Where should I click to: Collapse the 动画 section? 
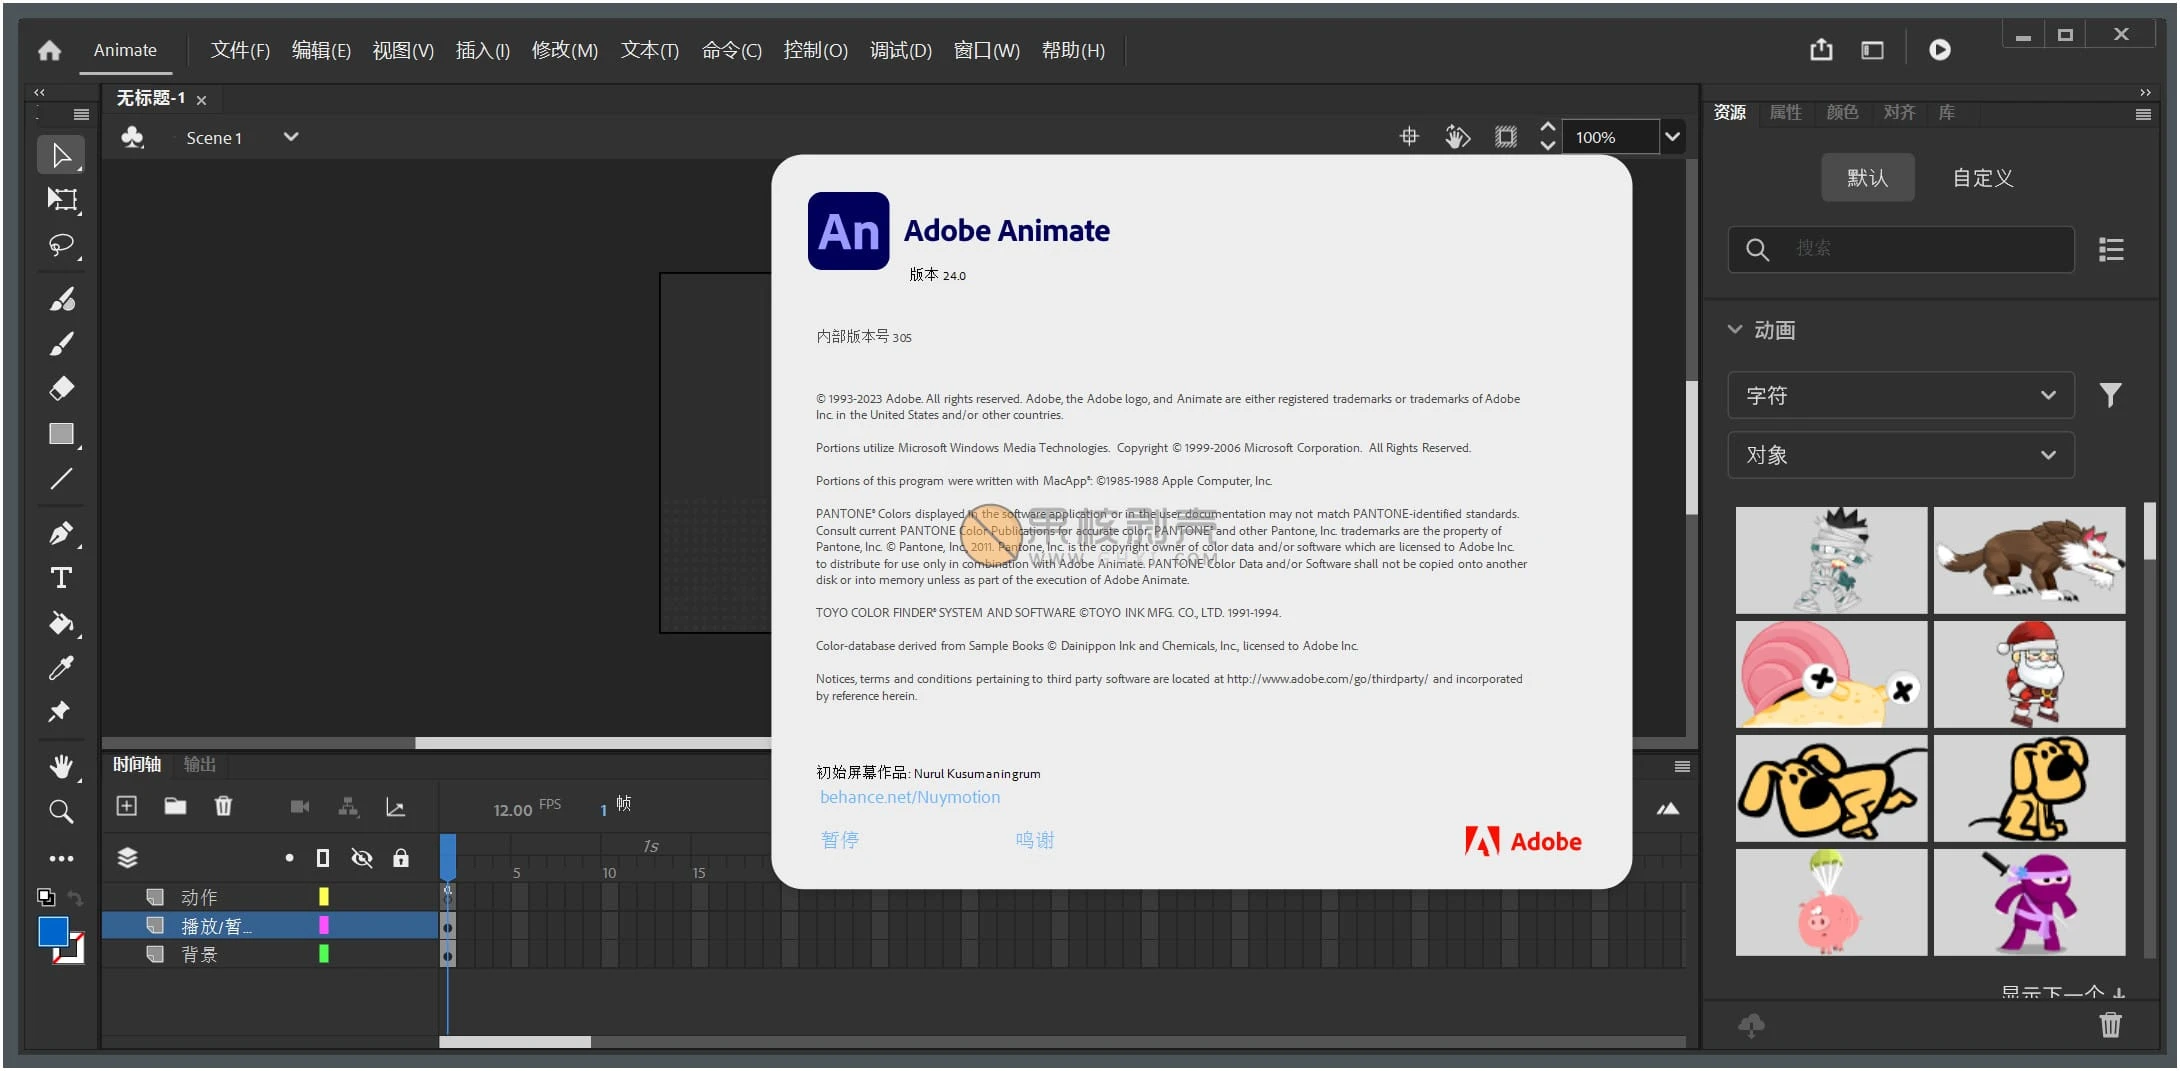pos(1735,329)
